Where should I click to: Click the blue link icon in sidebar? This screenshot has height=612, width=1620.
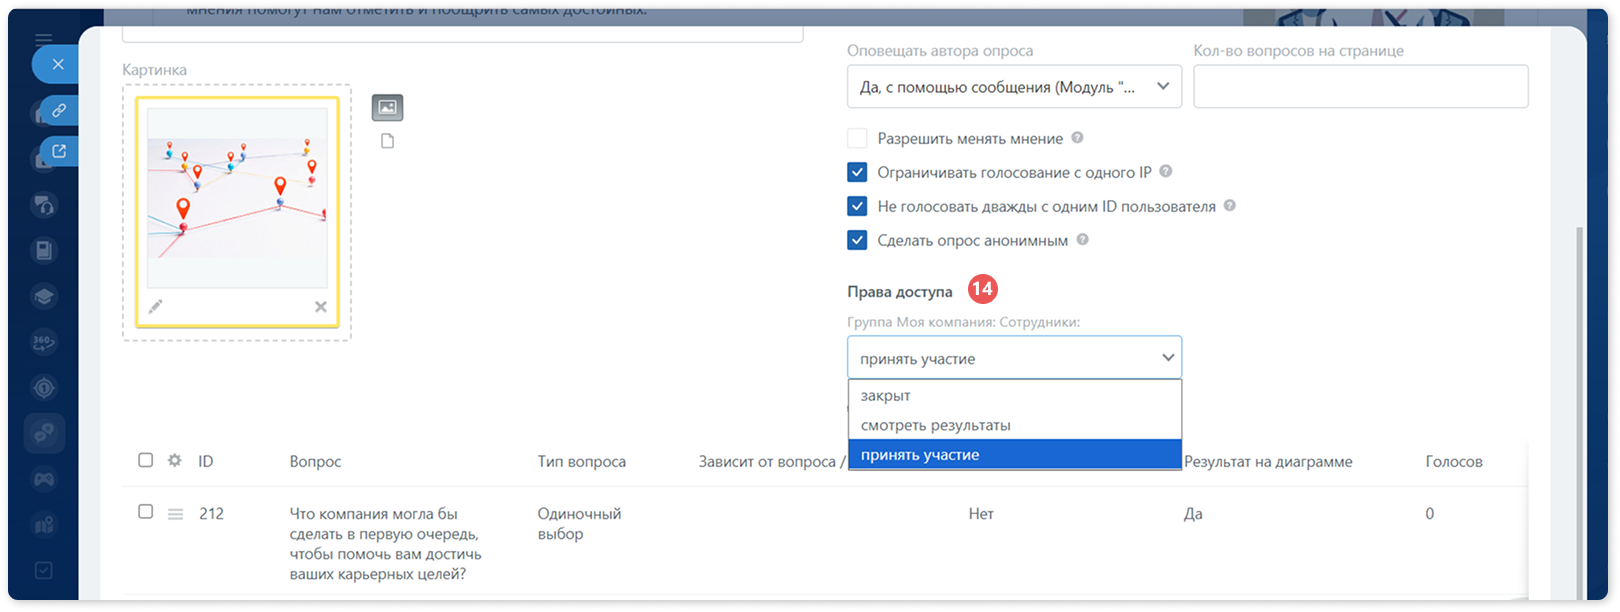(59, 110)
